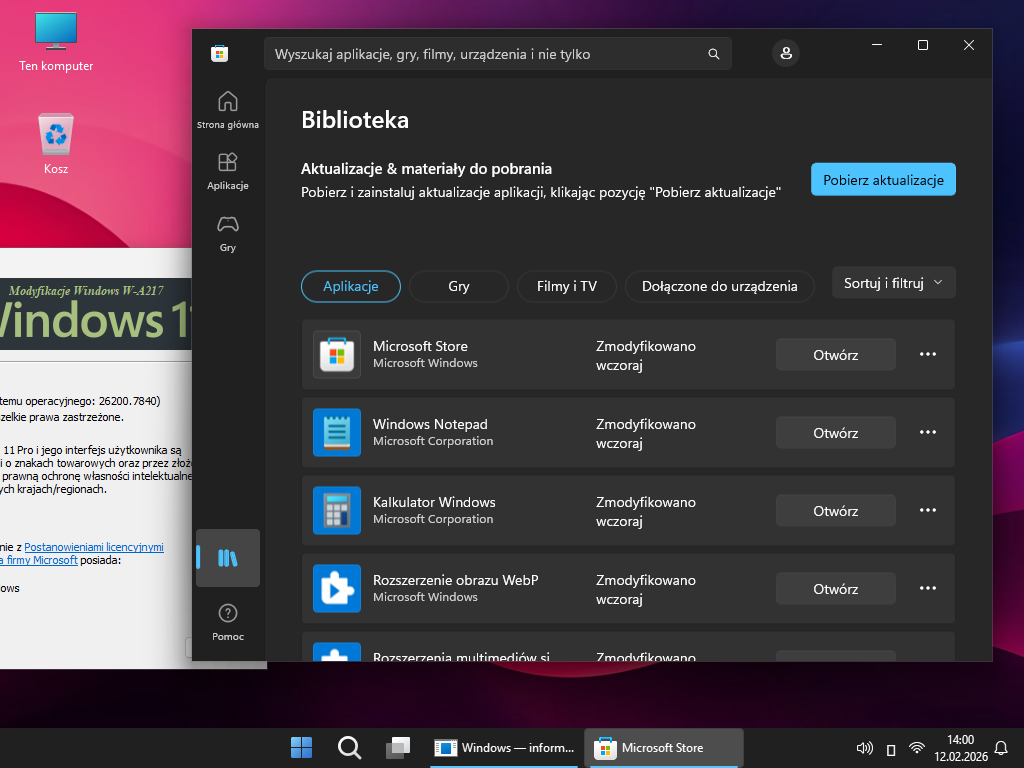Click the user account profile icon
Viewport: 1024px width, 768px height.
(786, 54)
